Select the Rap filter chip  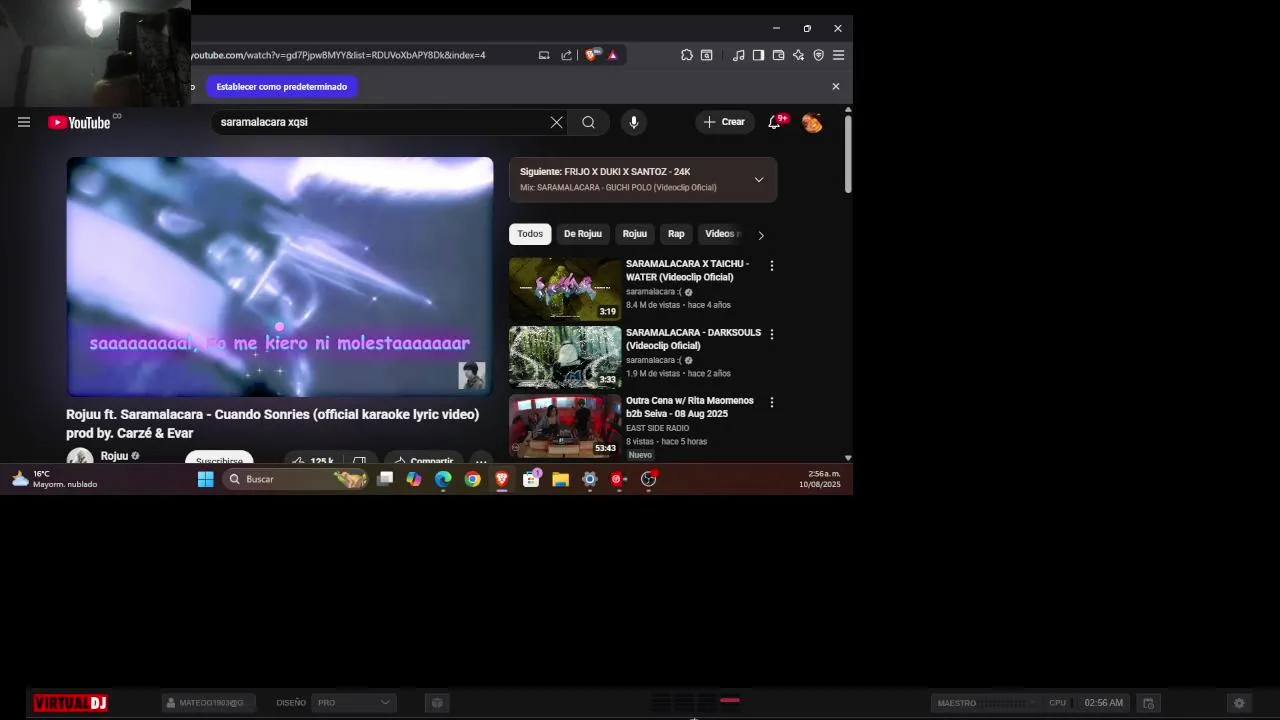(676, 234)
